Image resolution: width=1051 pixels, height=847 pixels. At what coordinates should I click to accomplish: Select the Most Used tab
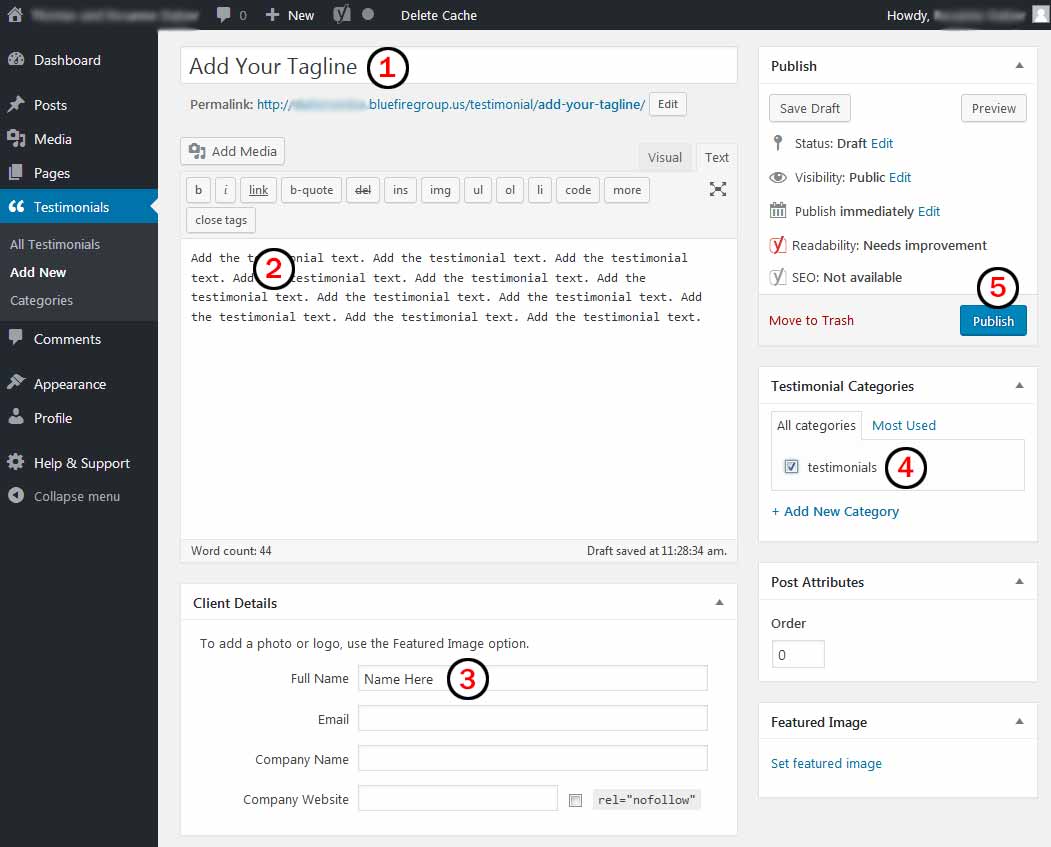tap(904, 425)
